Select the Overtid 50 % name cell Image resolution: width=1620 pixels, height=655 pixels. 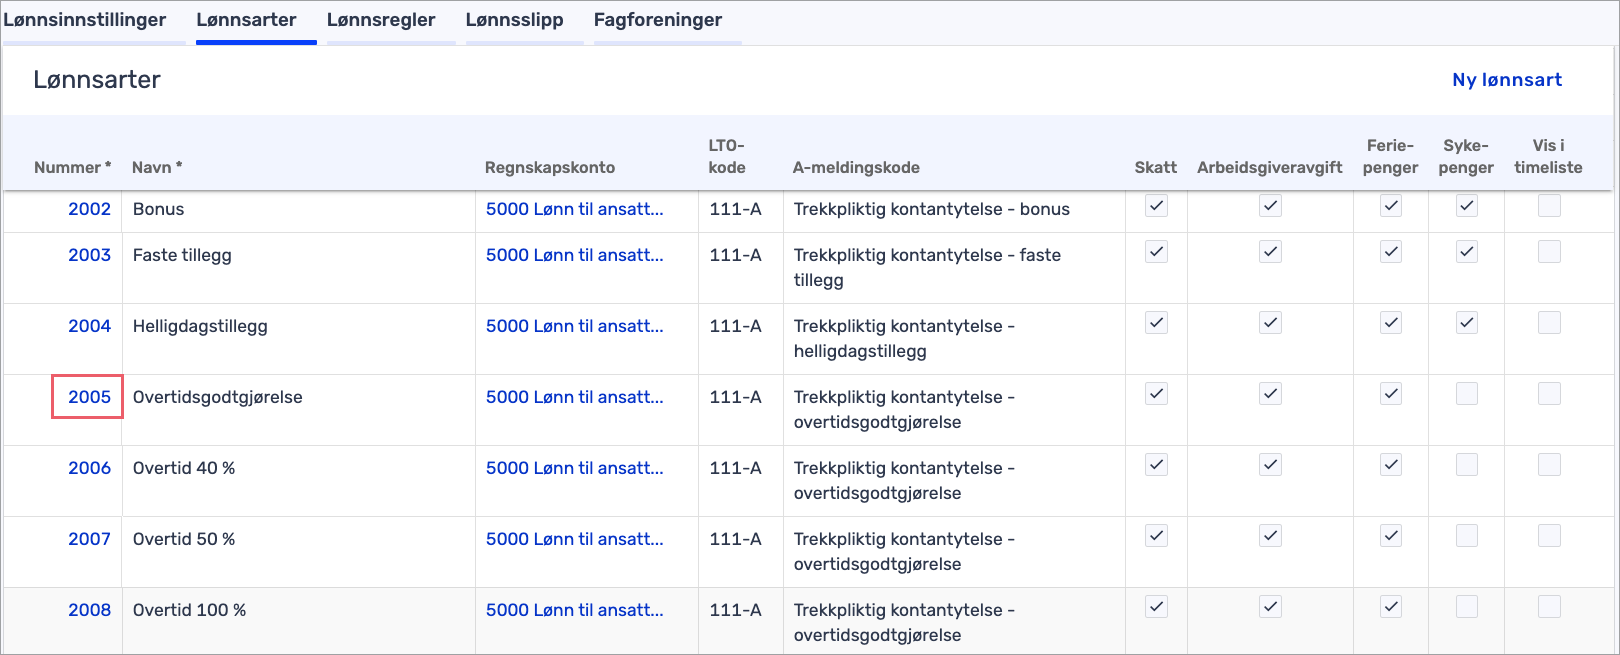(x=299, y=551)
